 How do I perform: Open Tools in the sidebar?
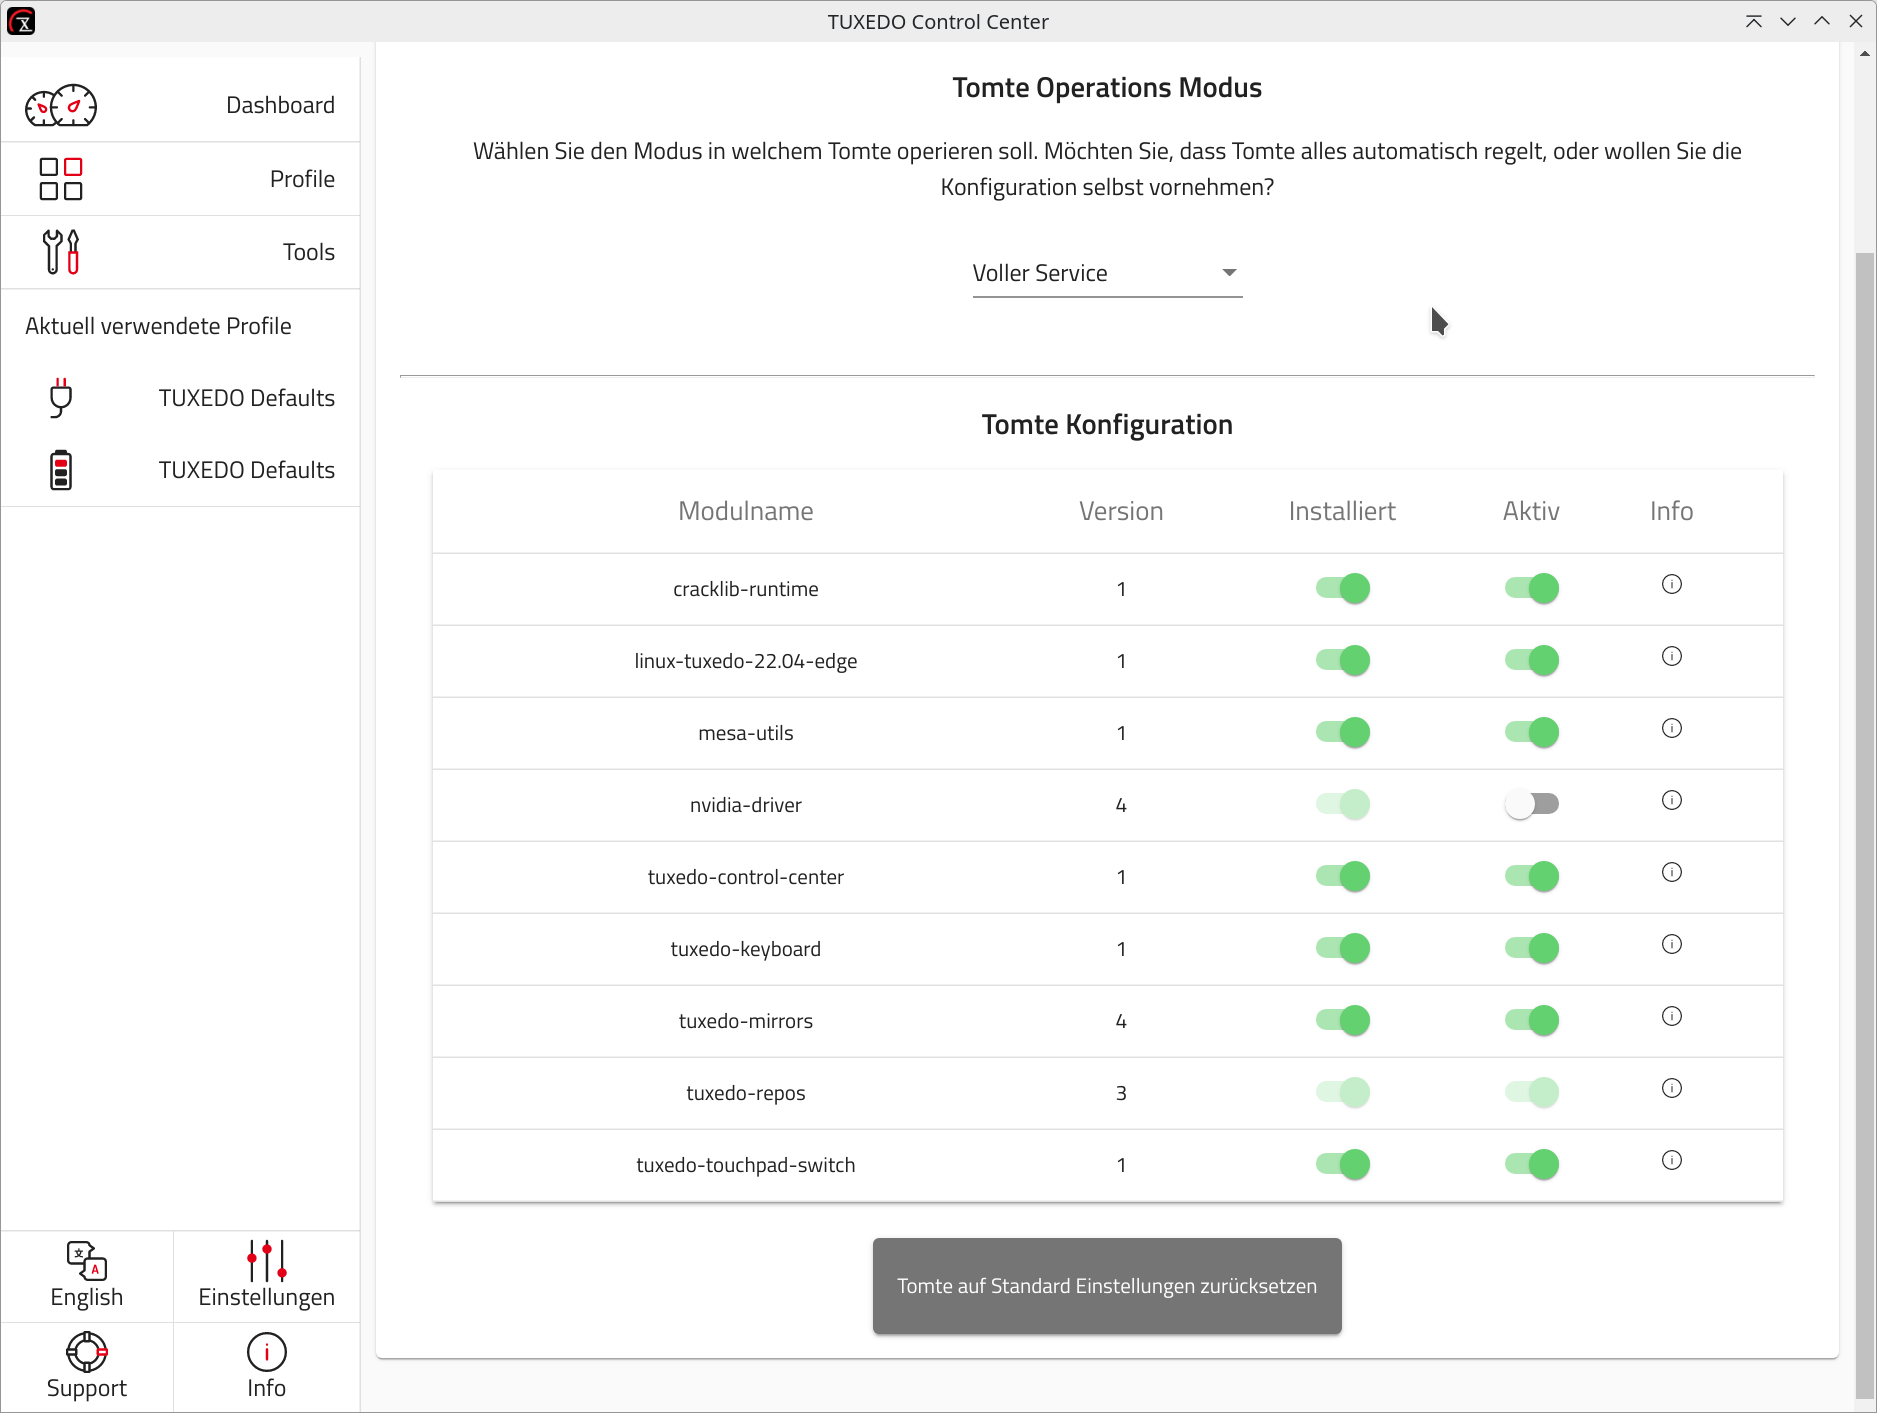[x=181, y=252]
